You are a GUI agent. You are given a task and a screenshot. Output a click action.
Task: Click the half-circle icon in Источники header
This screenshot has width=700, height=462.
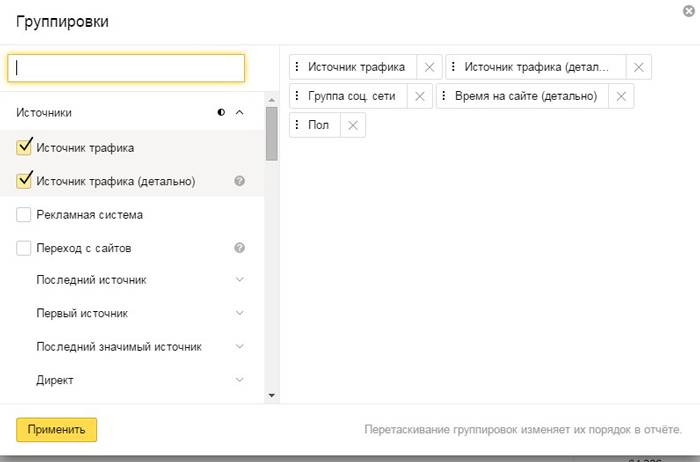point(221,113)
